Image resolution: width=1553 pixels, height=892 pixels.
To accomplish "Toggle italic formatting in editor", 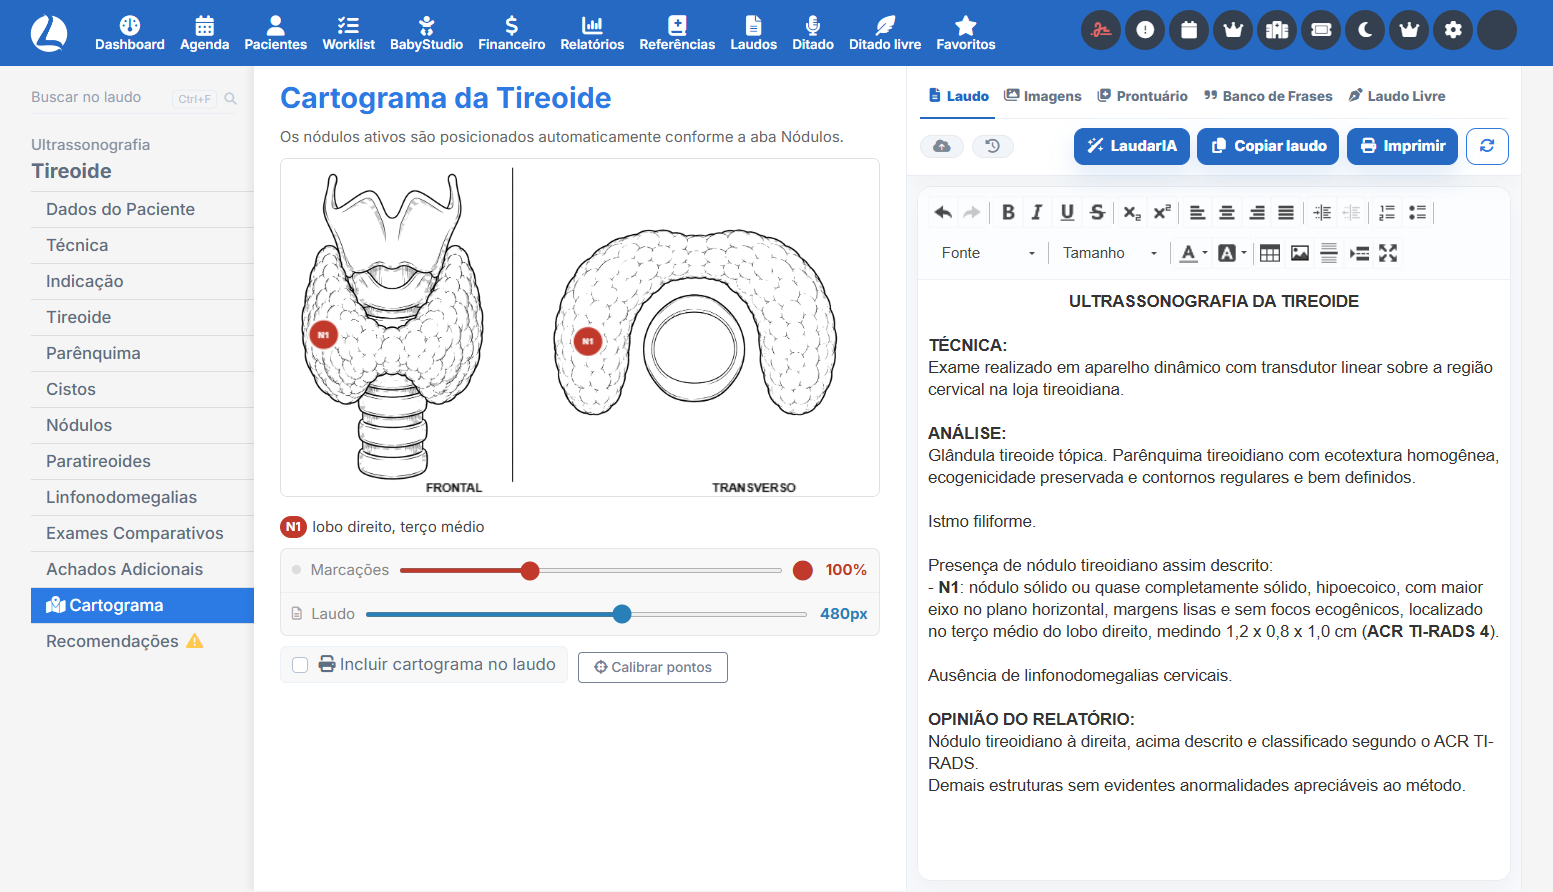I will point(1037,212).
